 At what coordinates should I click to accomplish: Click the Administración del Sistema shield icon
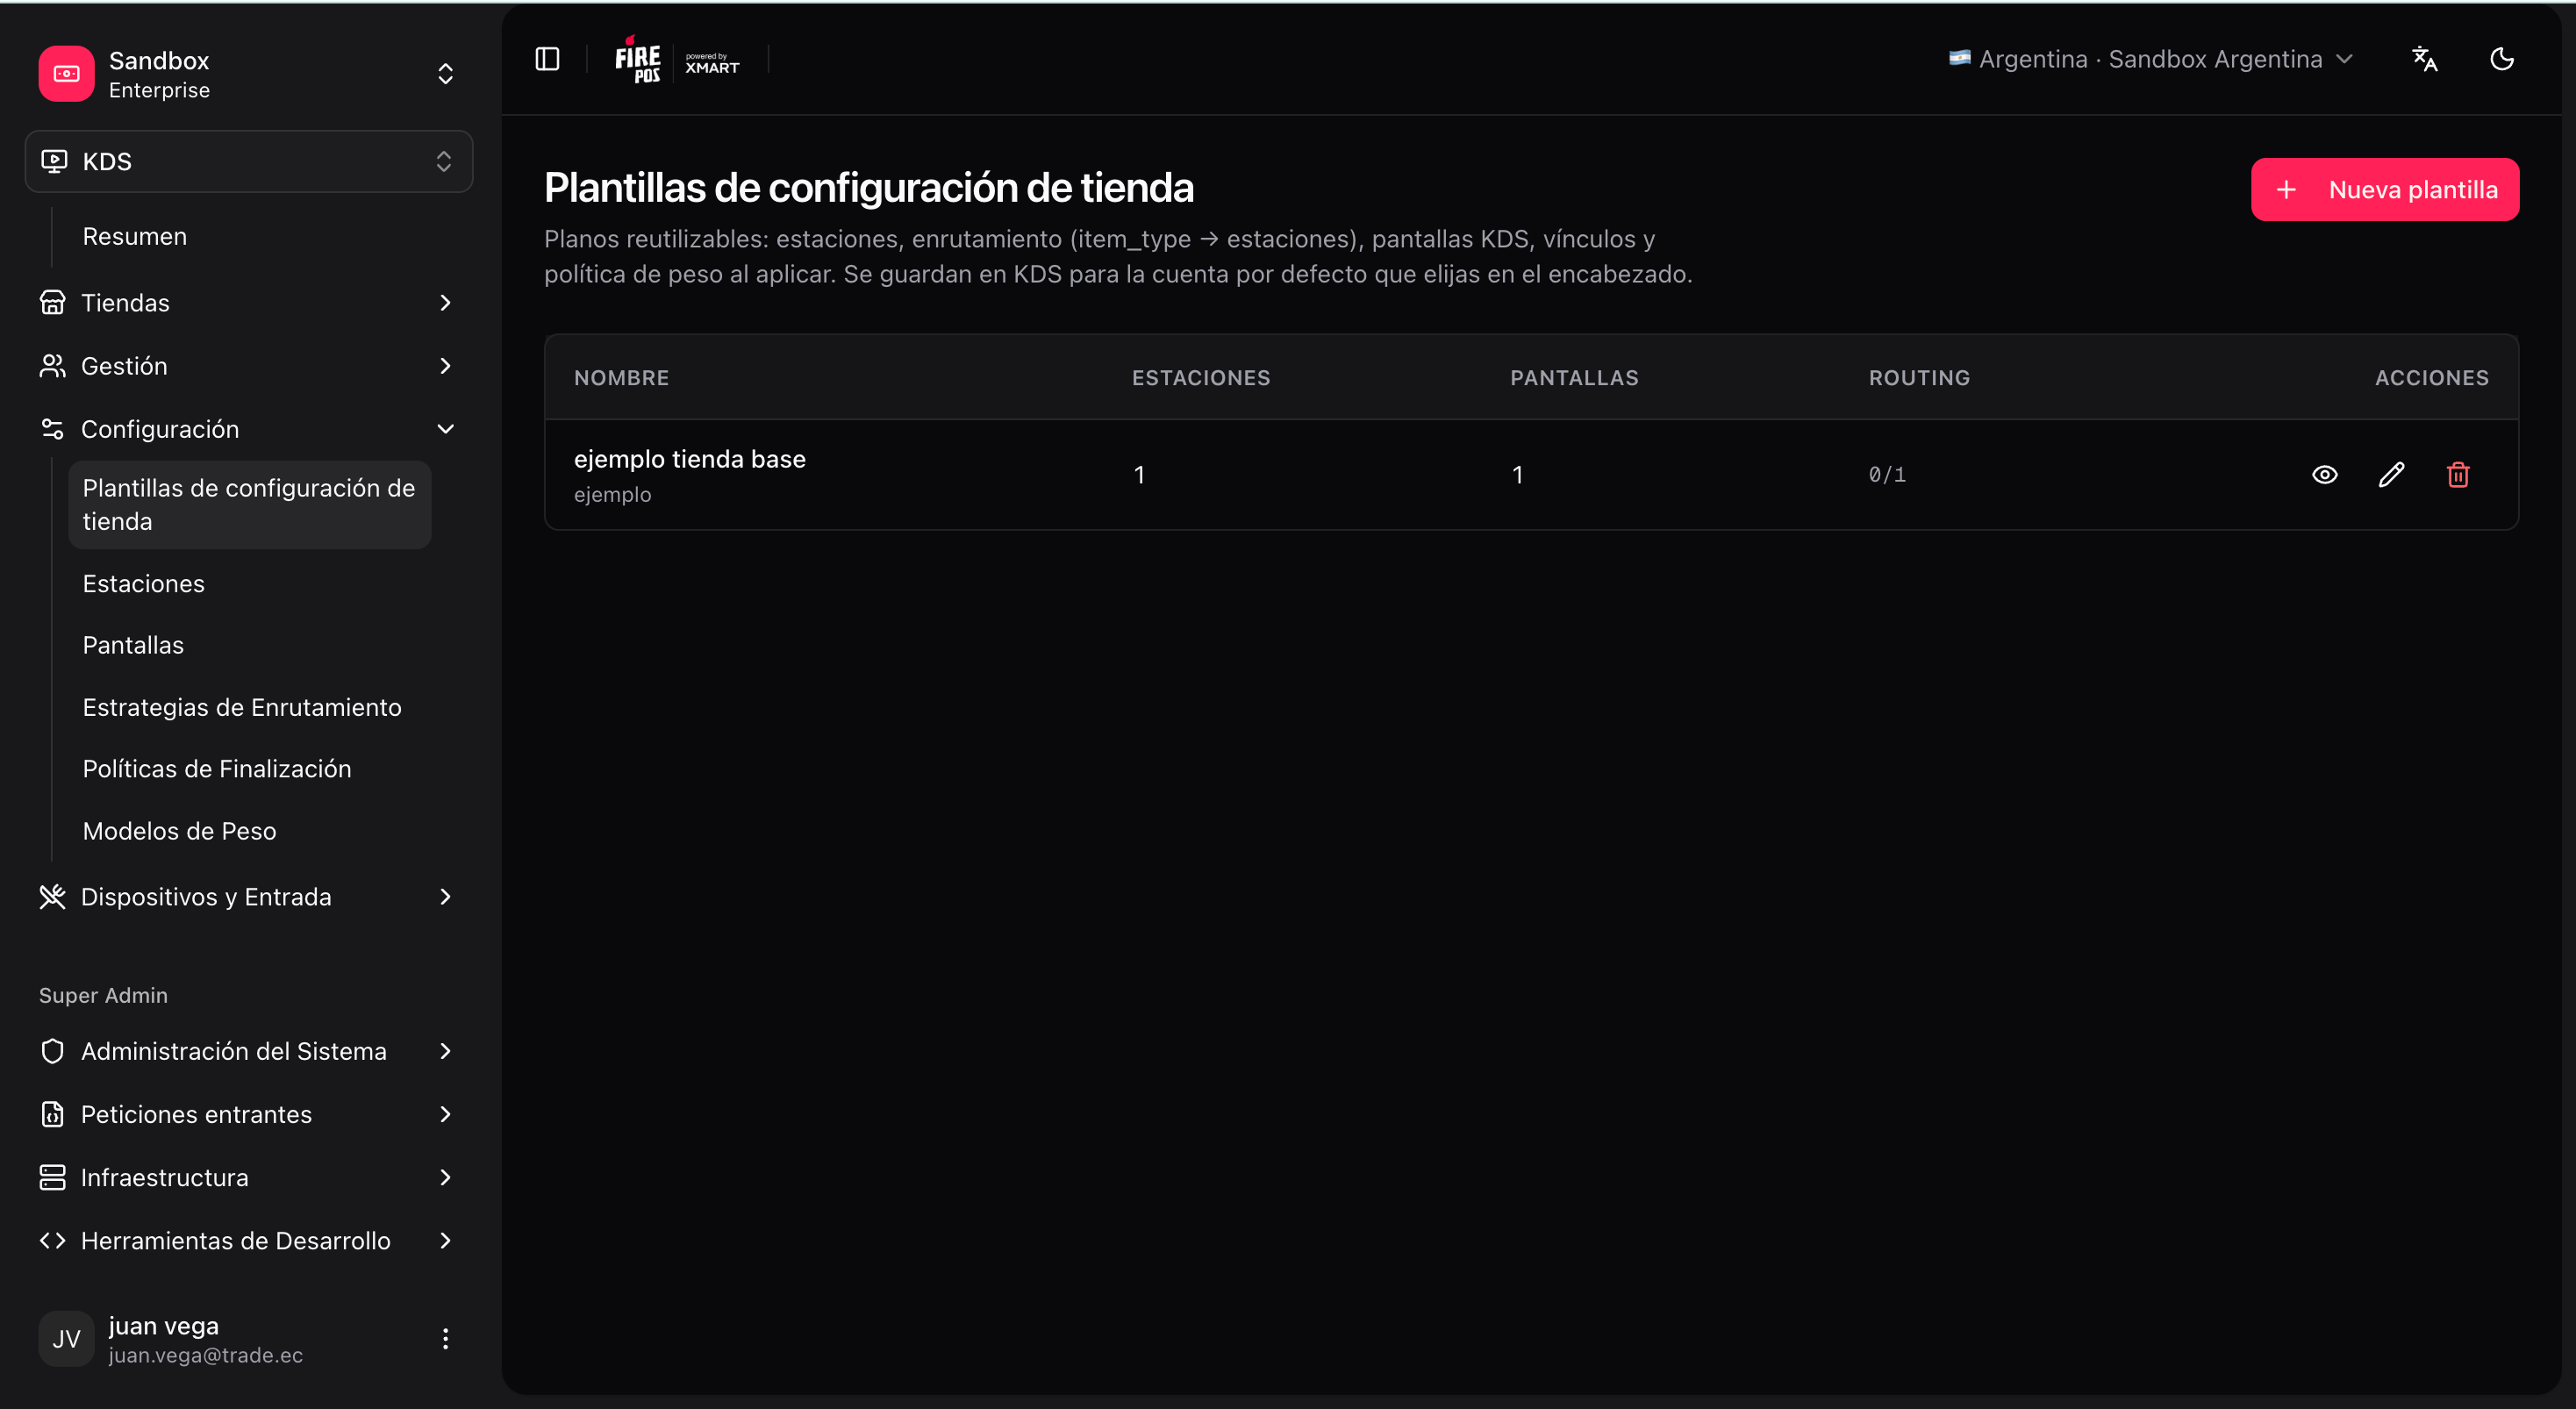pos(52,1051)
